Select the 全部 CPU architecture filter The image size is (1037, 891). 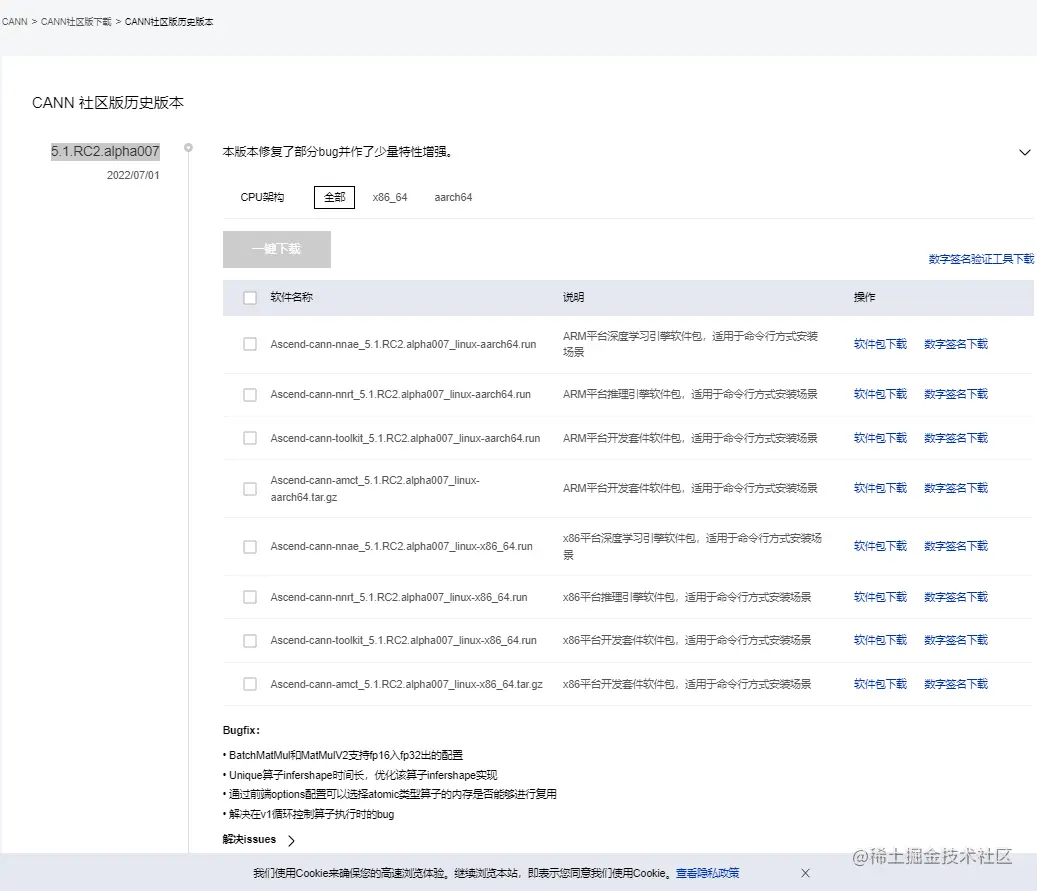point(334,197)
